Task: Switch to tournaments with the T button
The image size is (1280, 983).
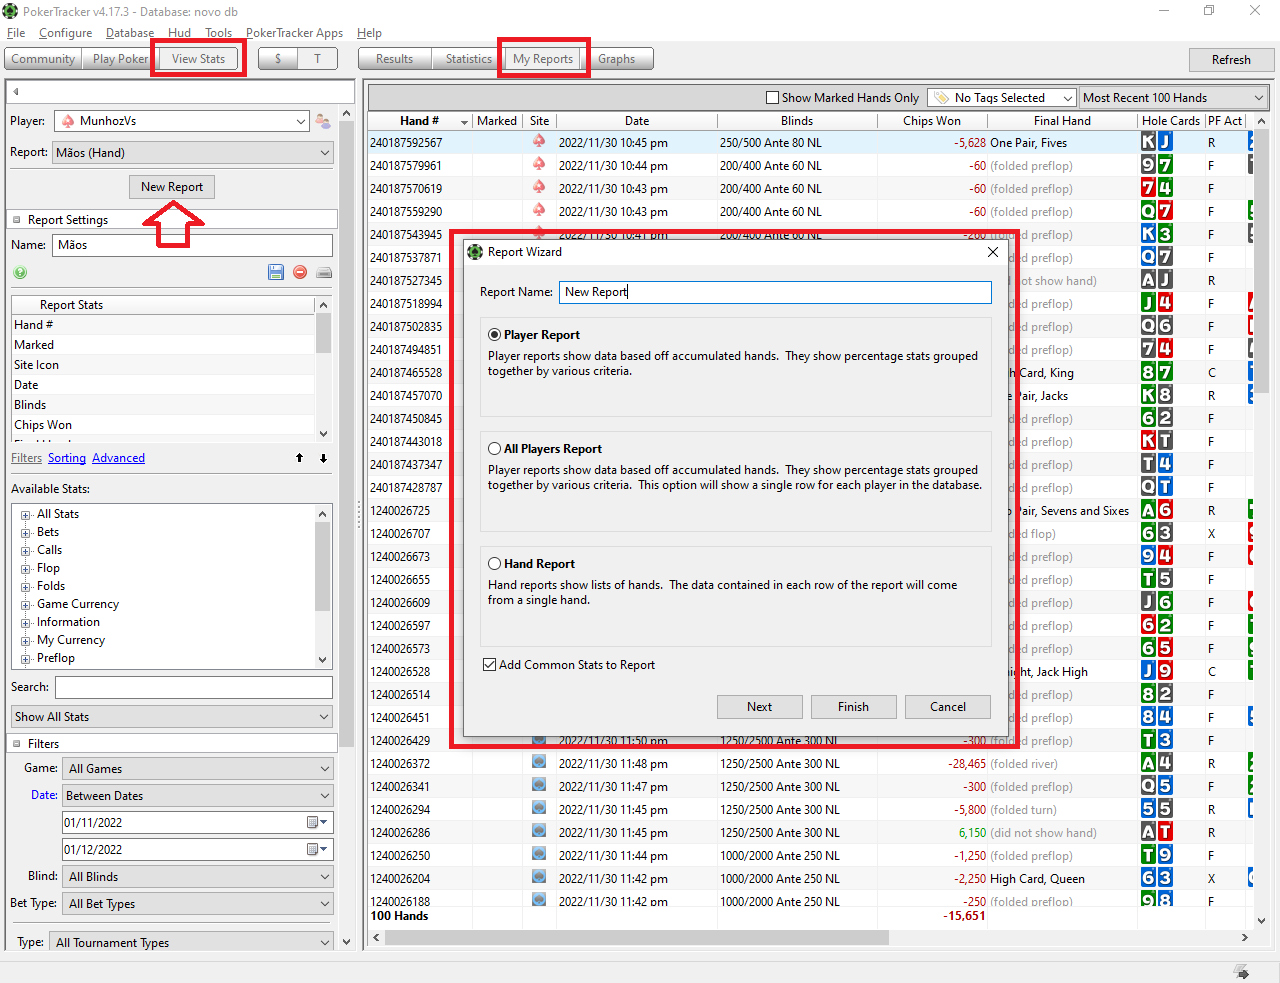Action: tap(318, 59)
